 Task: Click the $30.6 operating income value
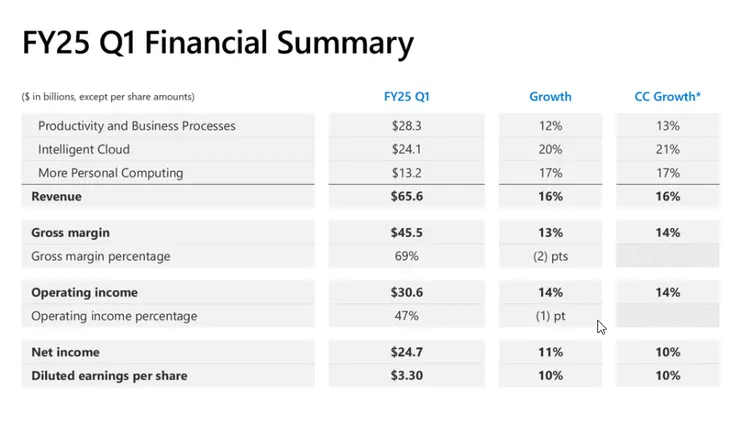406,293
